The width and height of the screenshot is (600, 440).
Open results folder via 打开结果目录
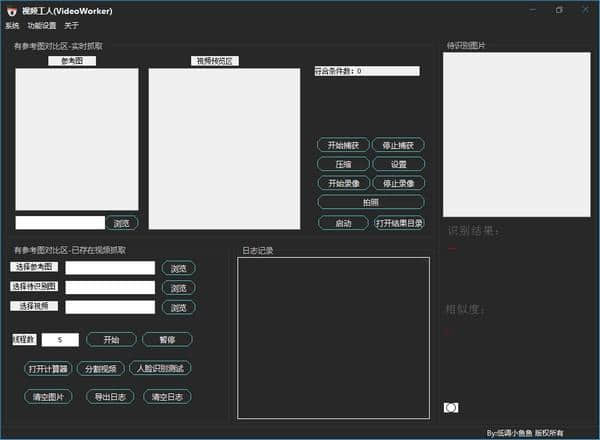(398, 223)
